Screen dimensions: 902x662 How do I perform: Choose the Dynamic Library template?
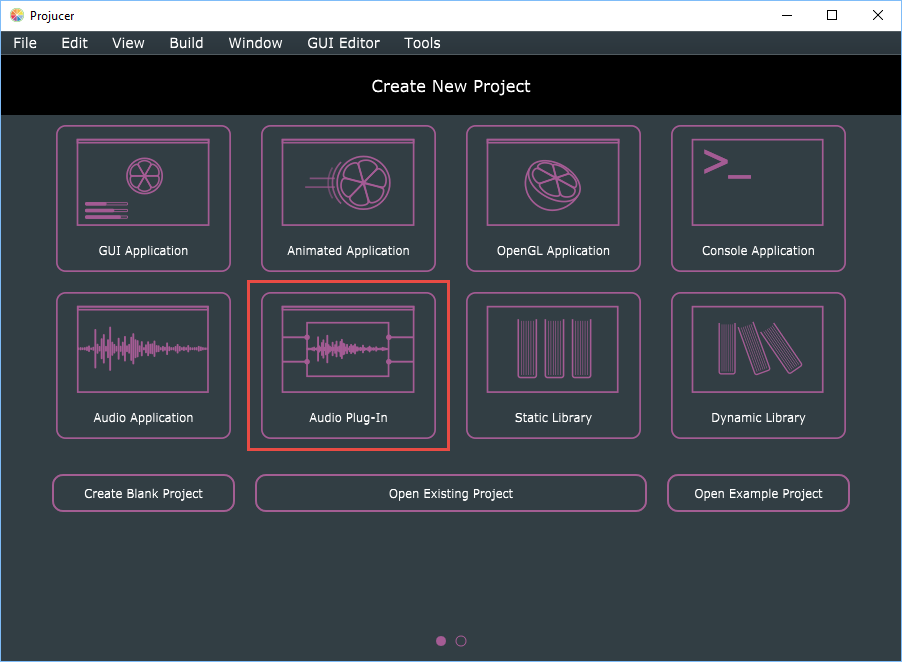click(x=758, y=365)
